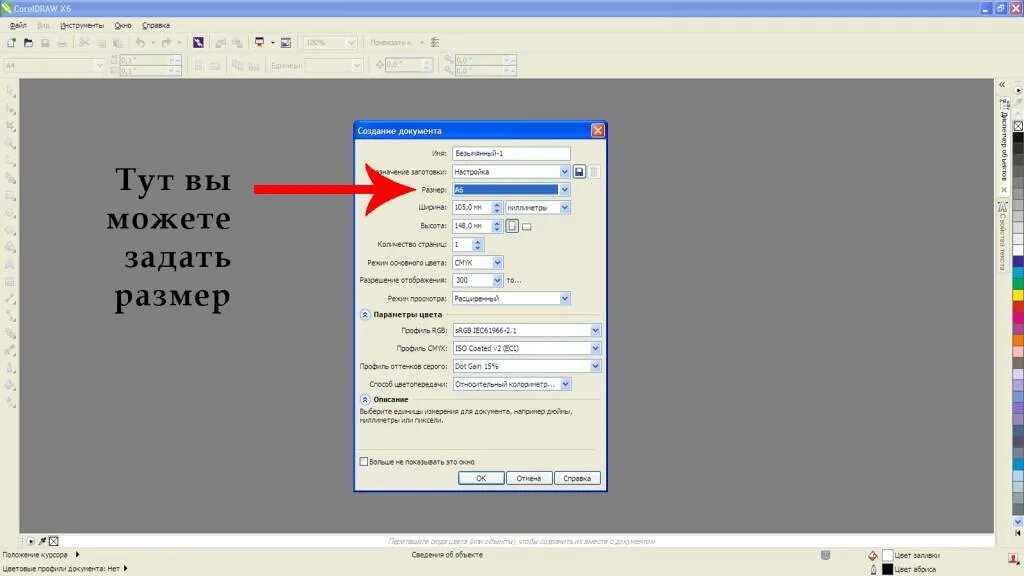Screen dimensions: 1024x576
Task: Click the width 105,0 mm spinner
Action: 496,208
